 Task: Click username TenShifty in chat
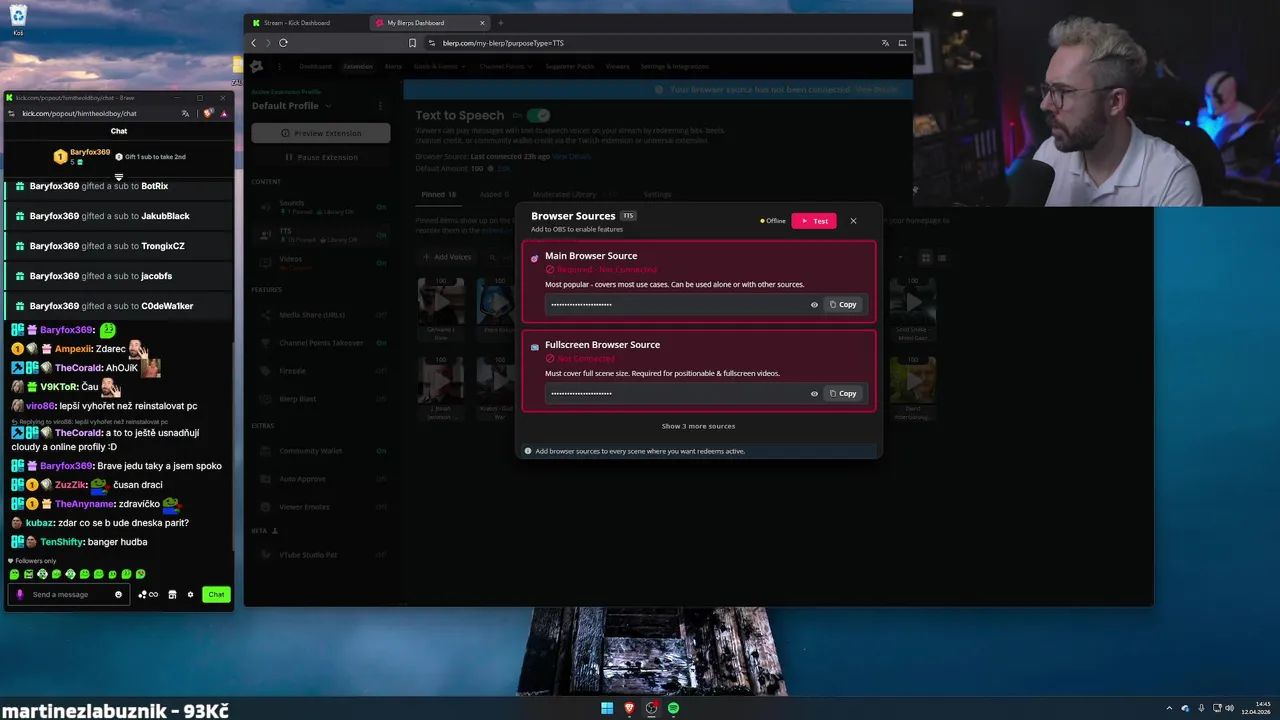(62, 542)
